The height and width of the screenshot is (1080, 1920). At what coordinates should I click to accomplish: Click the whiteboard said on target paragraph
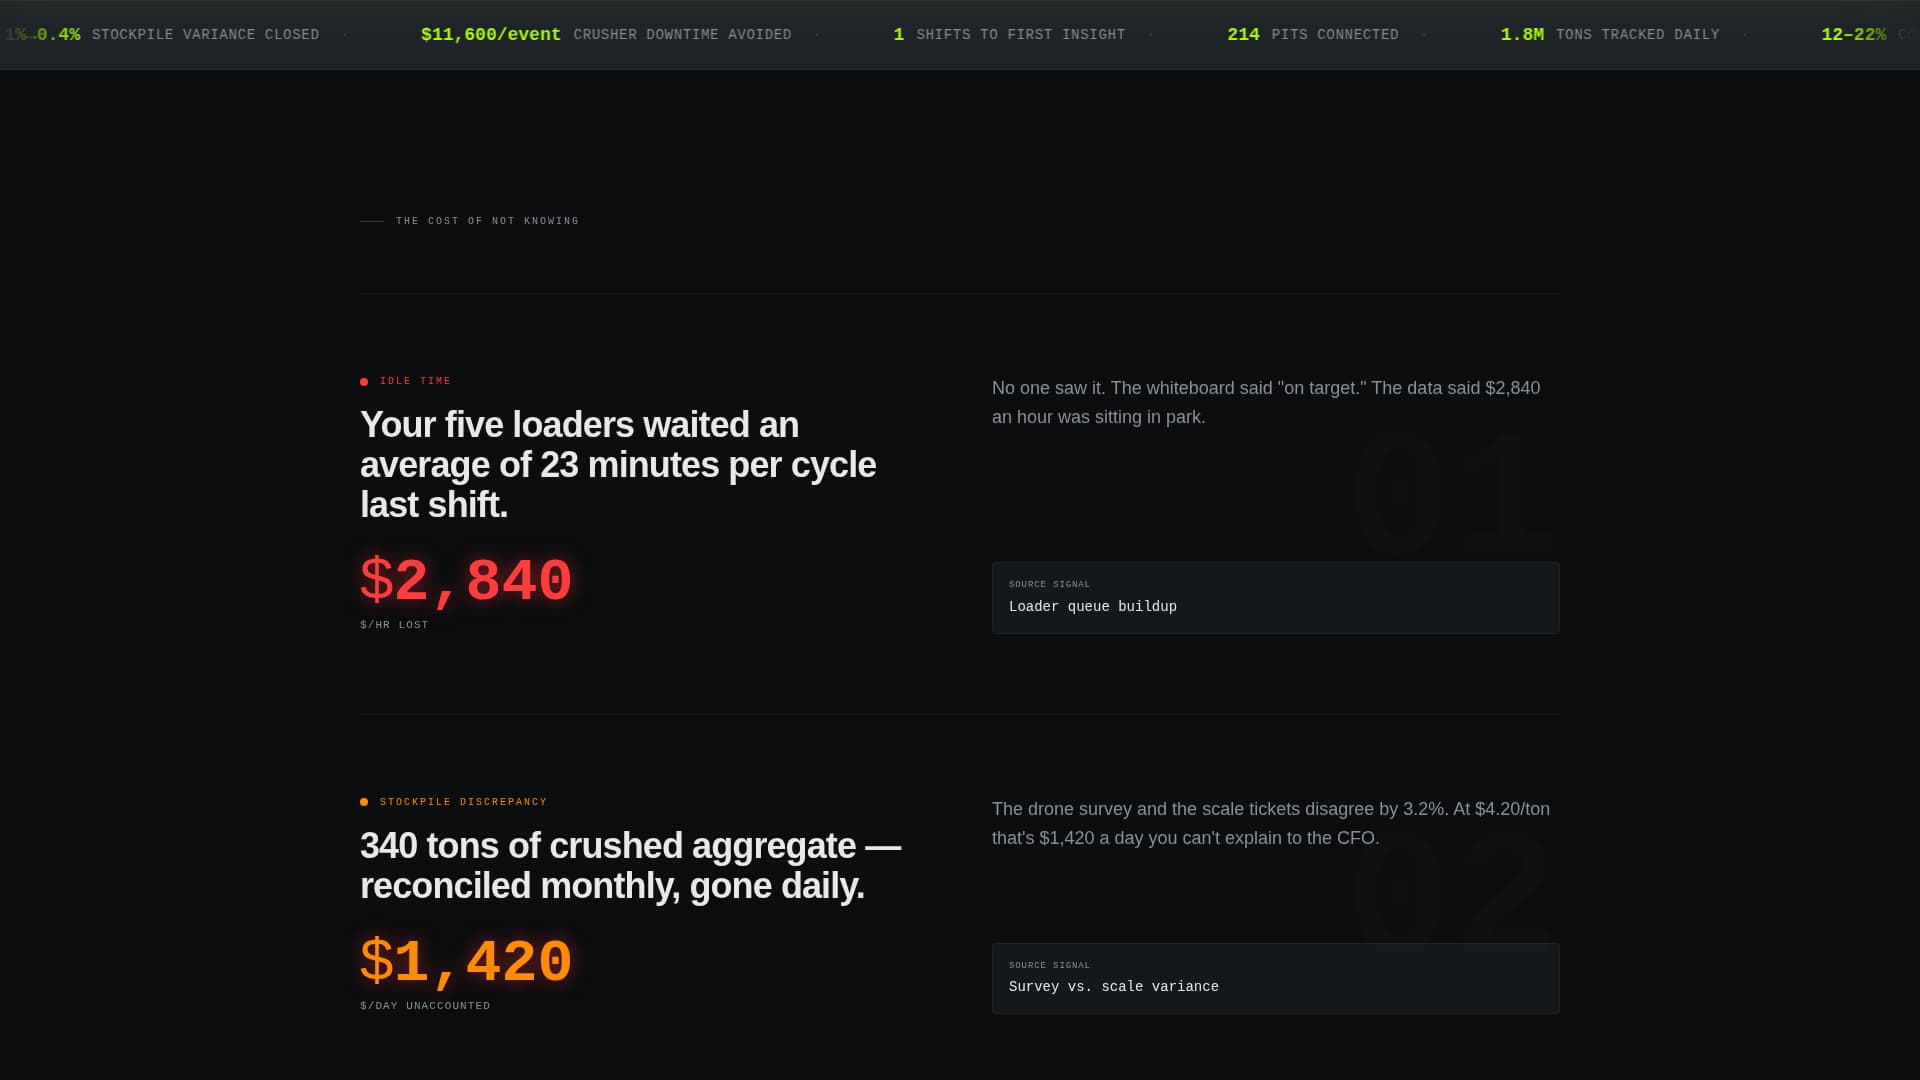[x=1266, y=402]
